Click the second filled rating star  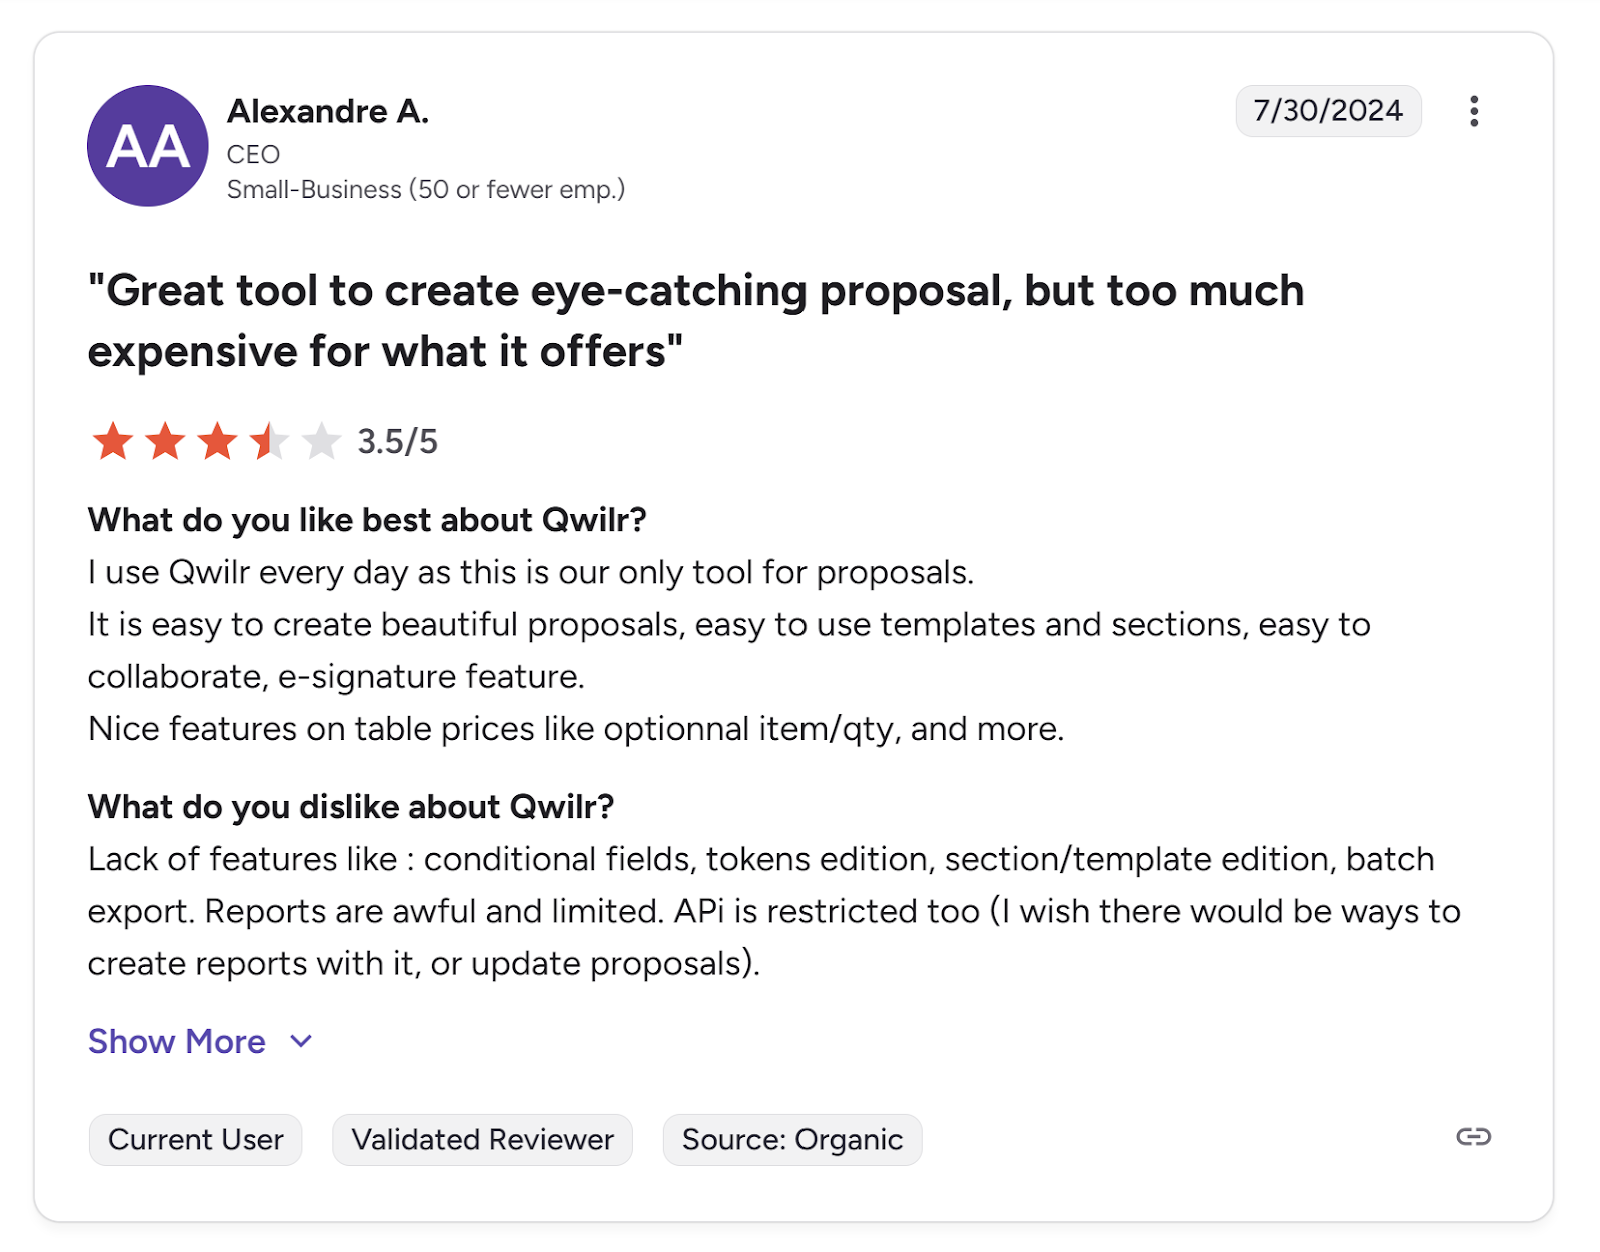(x=165, y=441)
